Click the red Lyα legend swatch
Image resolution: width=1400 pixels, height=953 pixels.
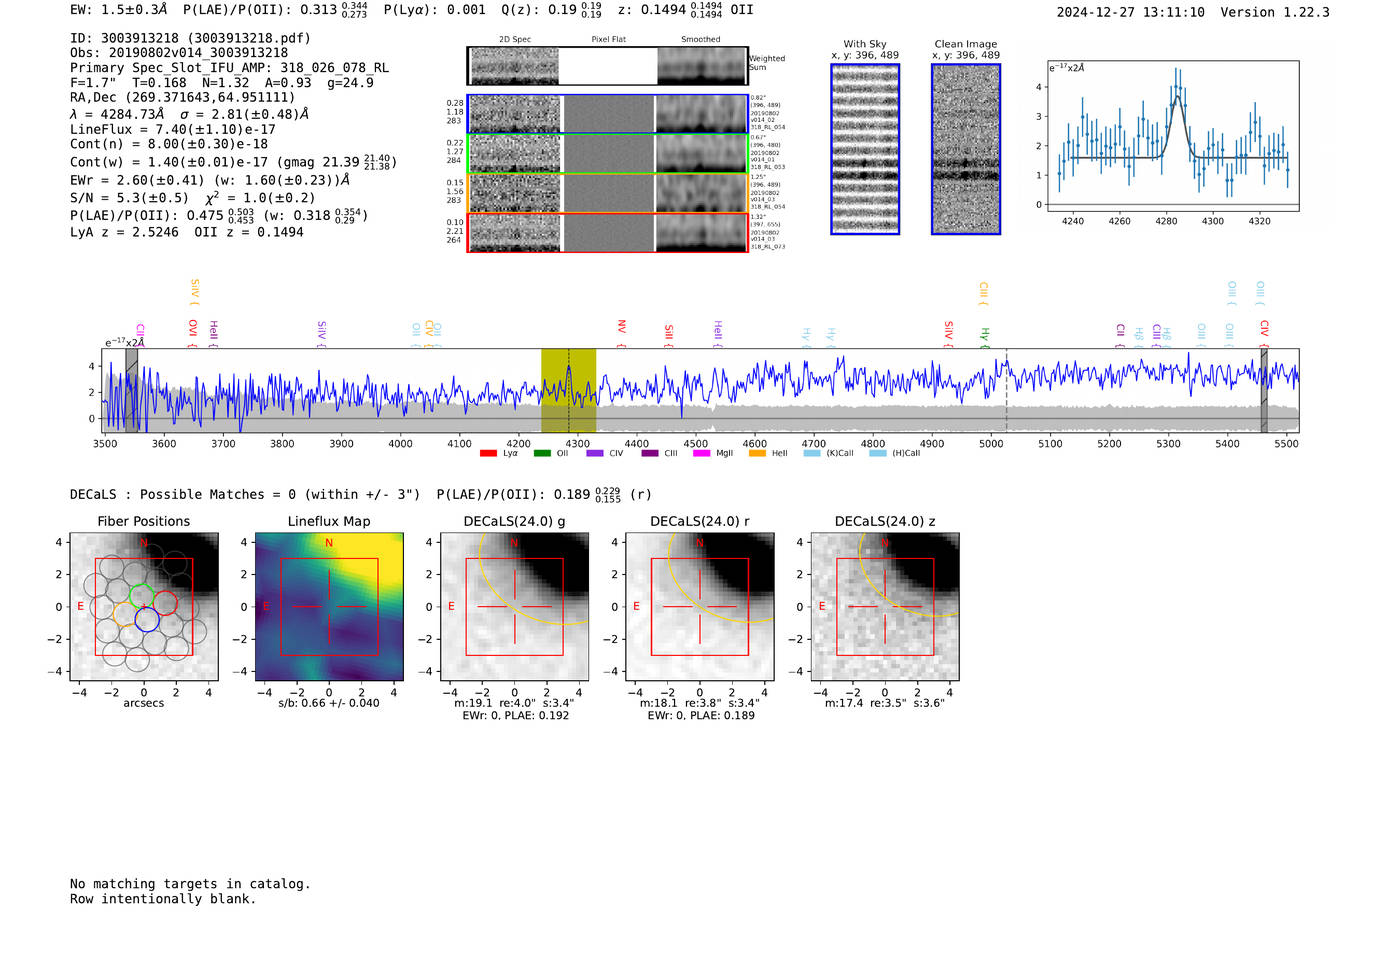click(488, 453)
